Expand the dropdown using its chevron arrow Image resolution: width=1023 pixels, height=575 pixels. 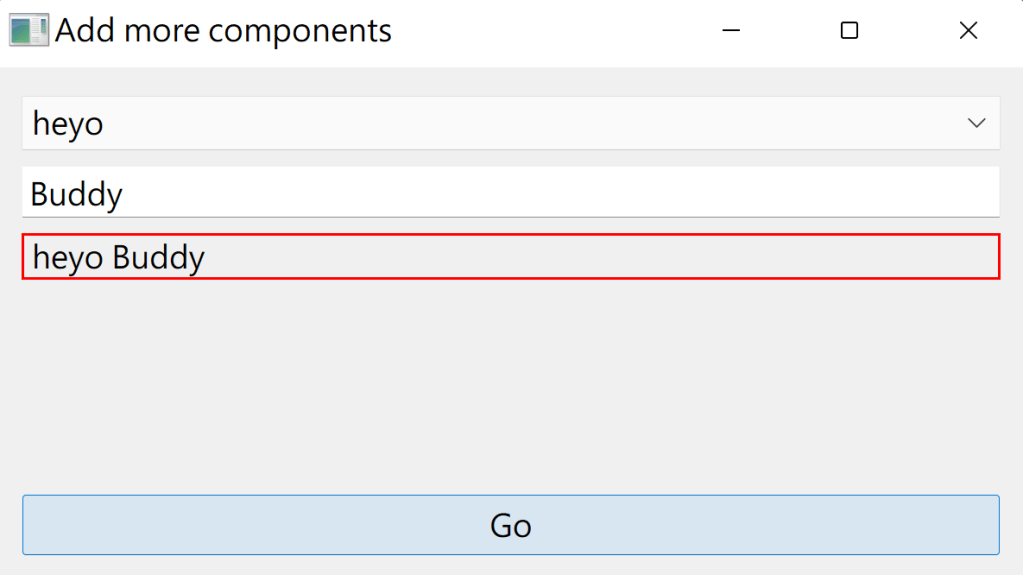pyautogui.click(x=976, y=123)
